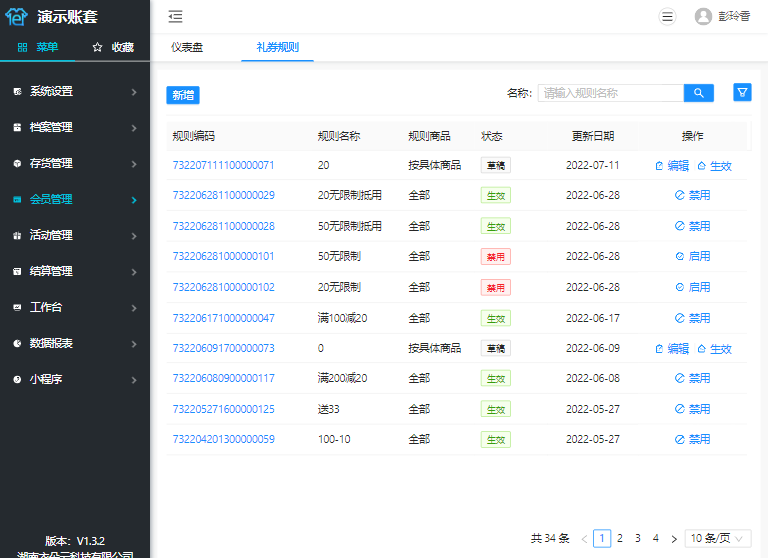
Task: Click the 草稿 status tag for rule 20
Action: [x=496, y=165]
